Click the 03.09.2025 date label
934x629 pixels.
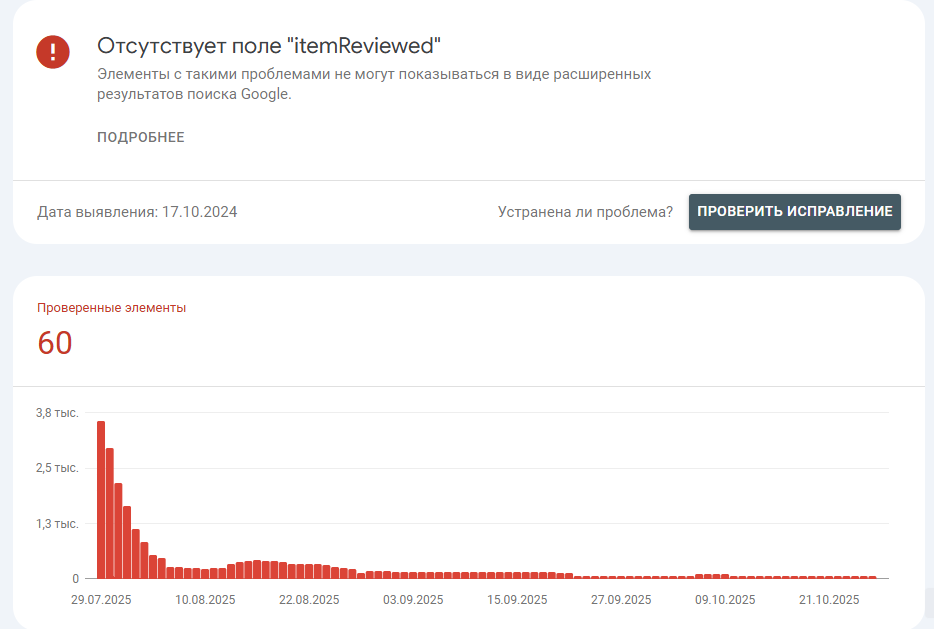[413, 600]
